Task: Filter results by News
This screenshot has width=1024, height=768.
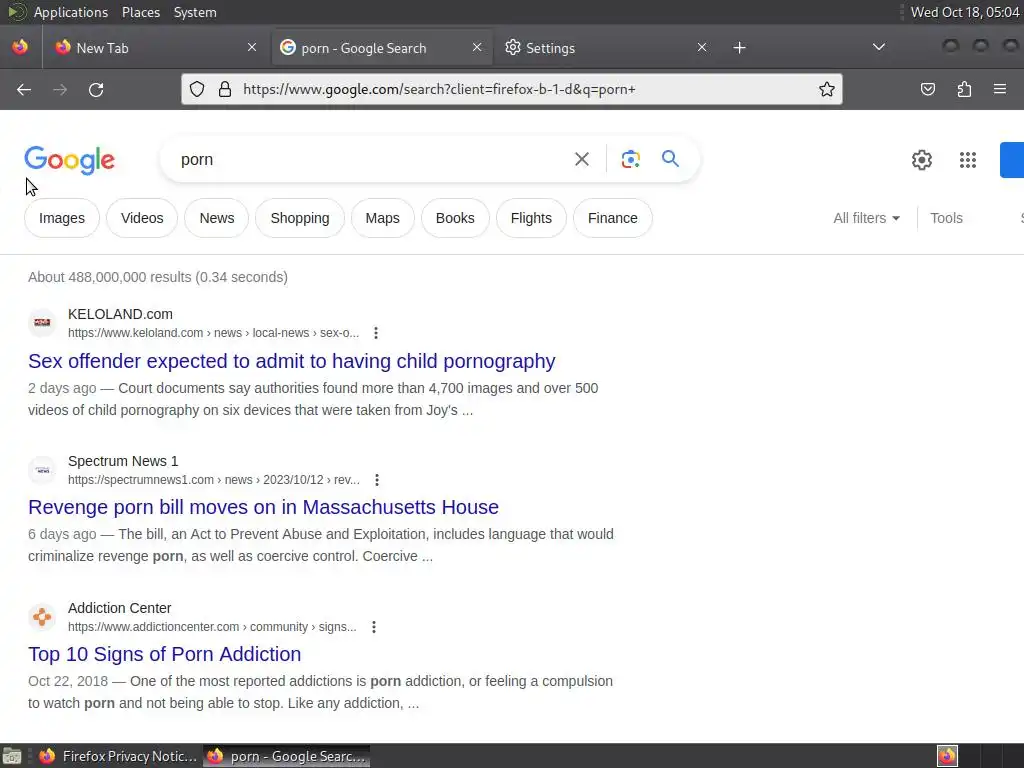Action: pos(217,218)
